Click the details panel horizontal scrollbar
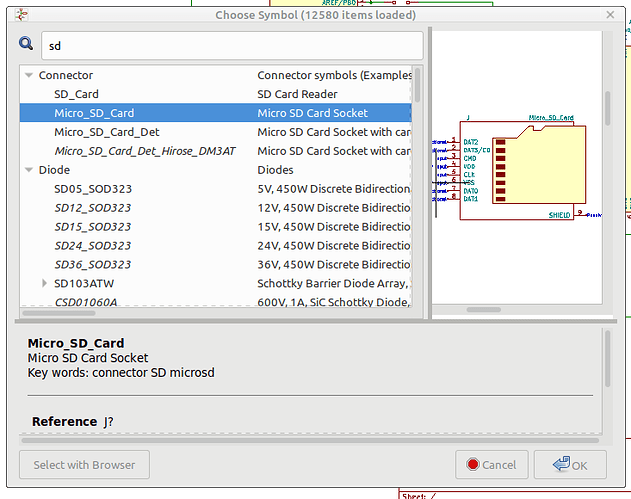The image size is (631, 499). pos(310,441)
